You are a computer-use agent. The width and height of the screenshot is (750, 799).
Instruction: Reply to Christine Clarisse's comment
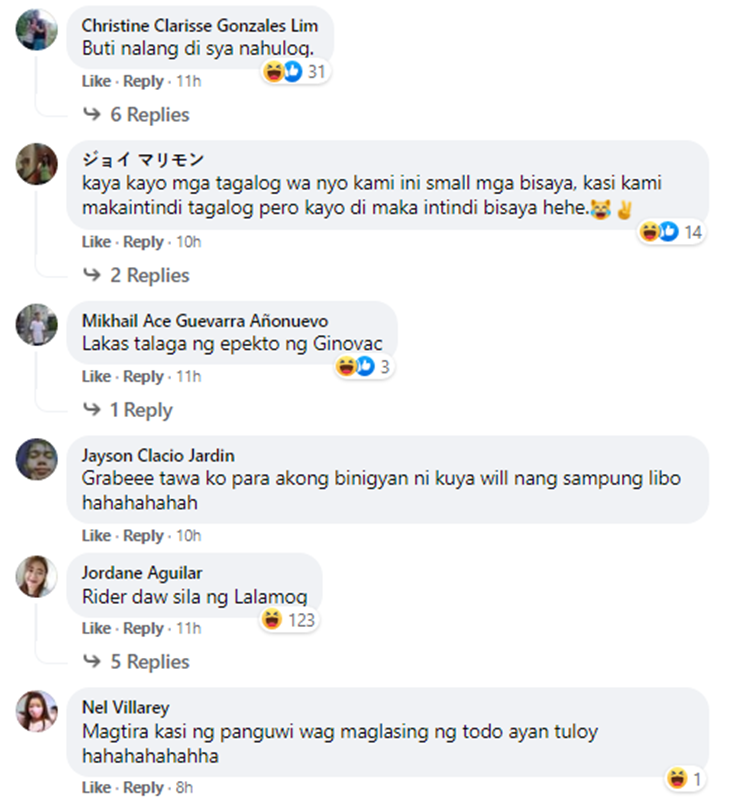[x=143, y=81]
